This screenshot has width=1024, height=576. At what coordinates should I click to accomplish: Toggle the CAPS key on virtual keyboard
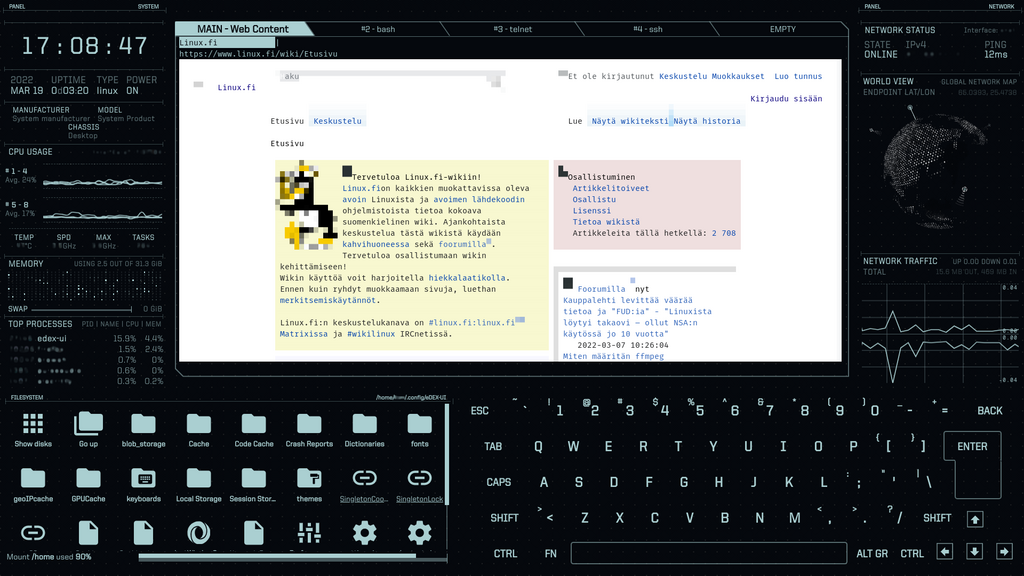pyautogui.click(x=499, y=482)
